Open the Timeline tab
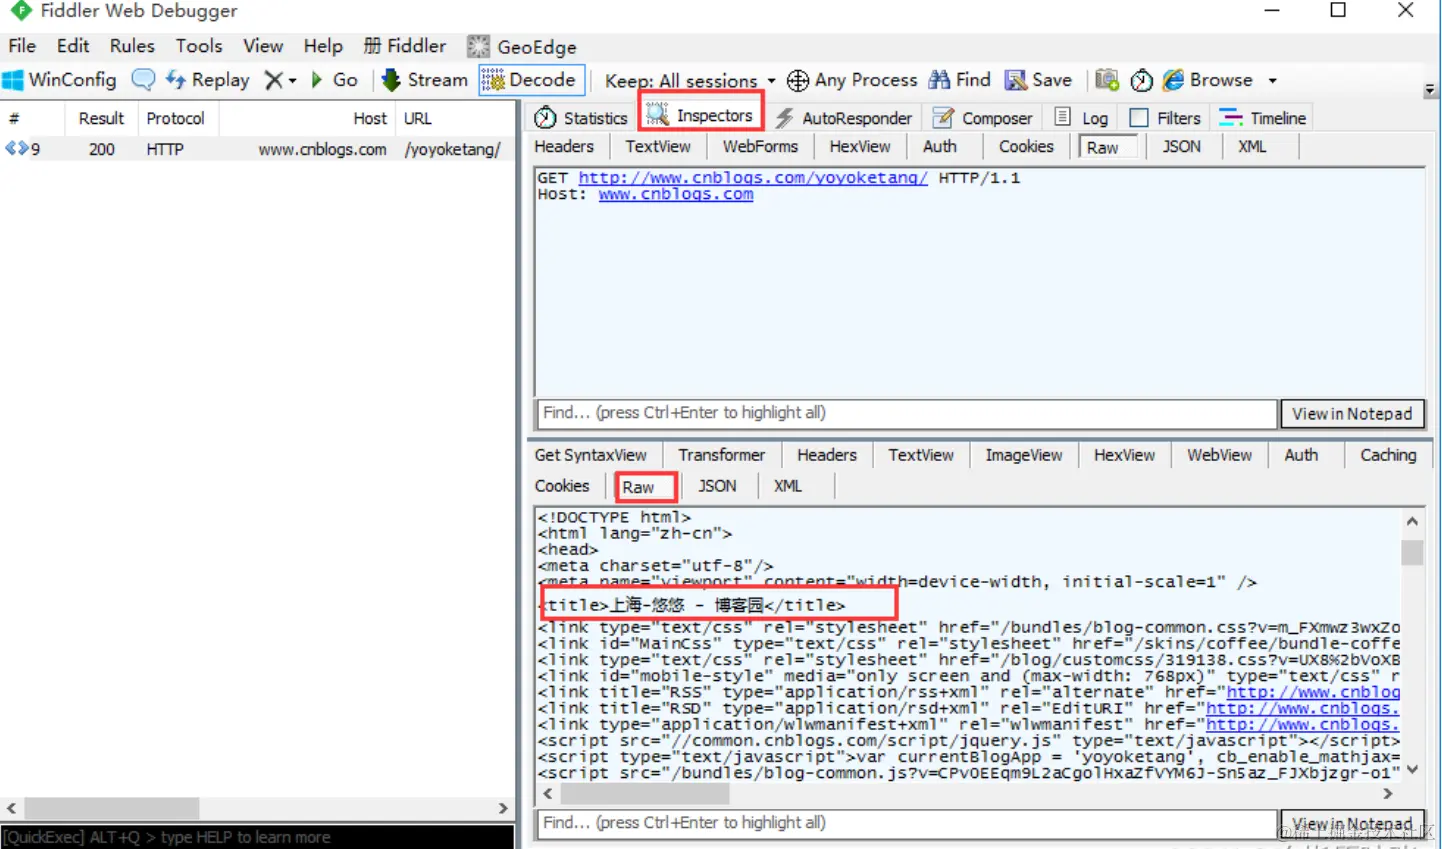The height and width of the screenshot is (849, 1442). [x=1263, y=118]
